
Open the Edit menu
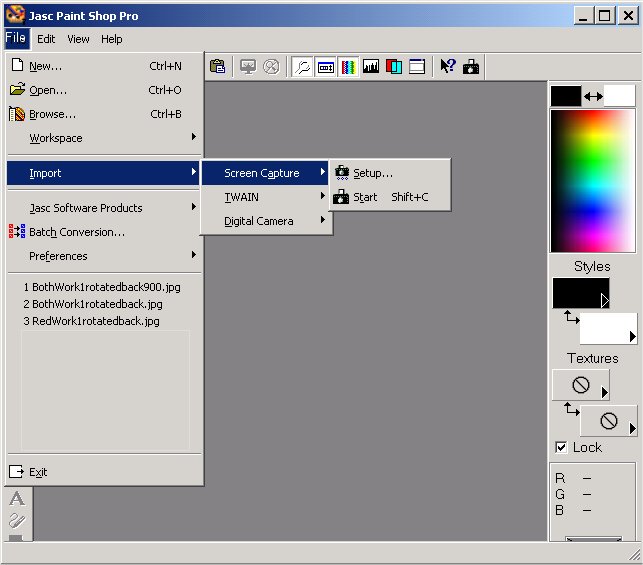click(x=46, y=39)
